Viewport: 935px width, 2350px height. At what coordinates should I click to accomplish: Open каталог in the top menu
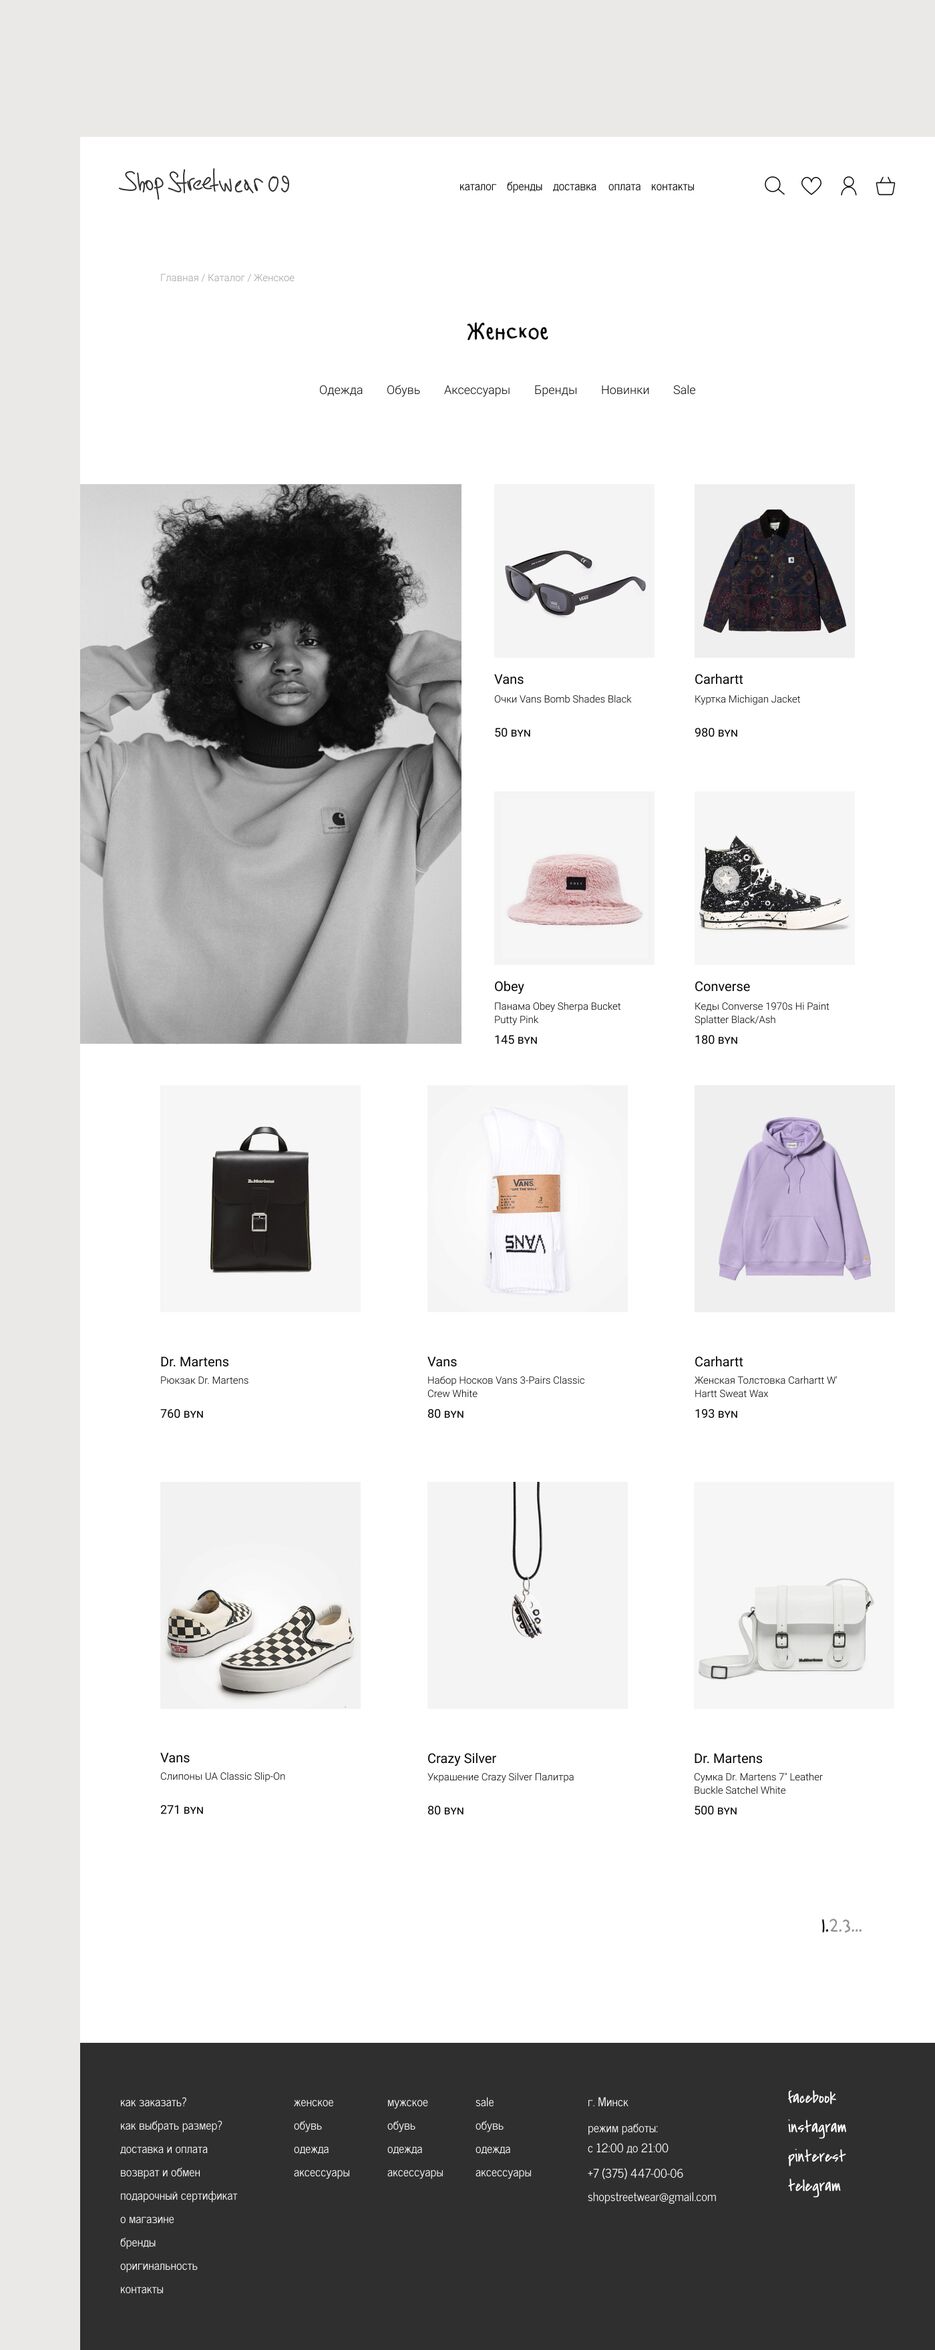click(x=478, y=187)
